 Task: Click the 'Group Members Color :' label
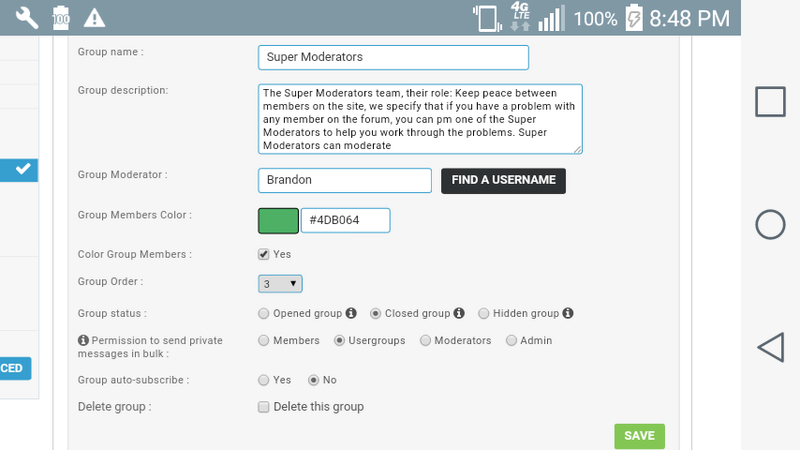click(135, 215)
